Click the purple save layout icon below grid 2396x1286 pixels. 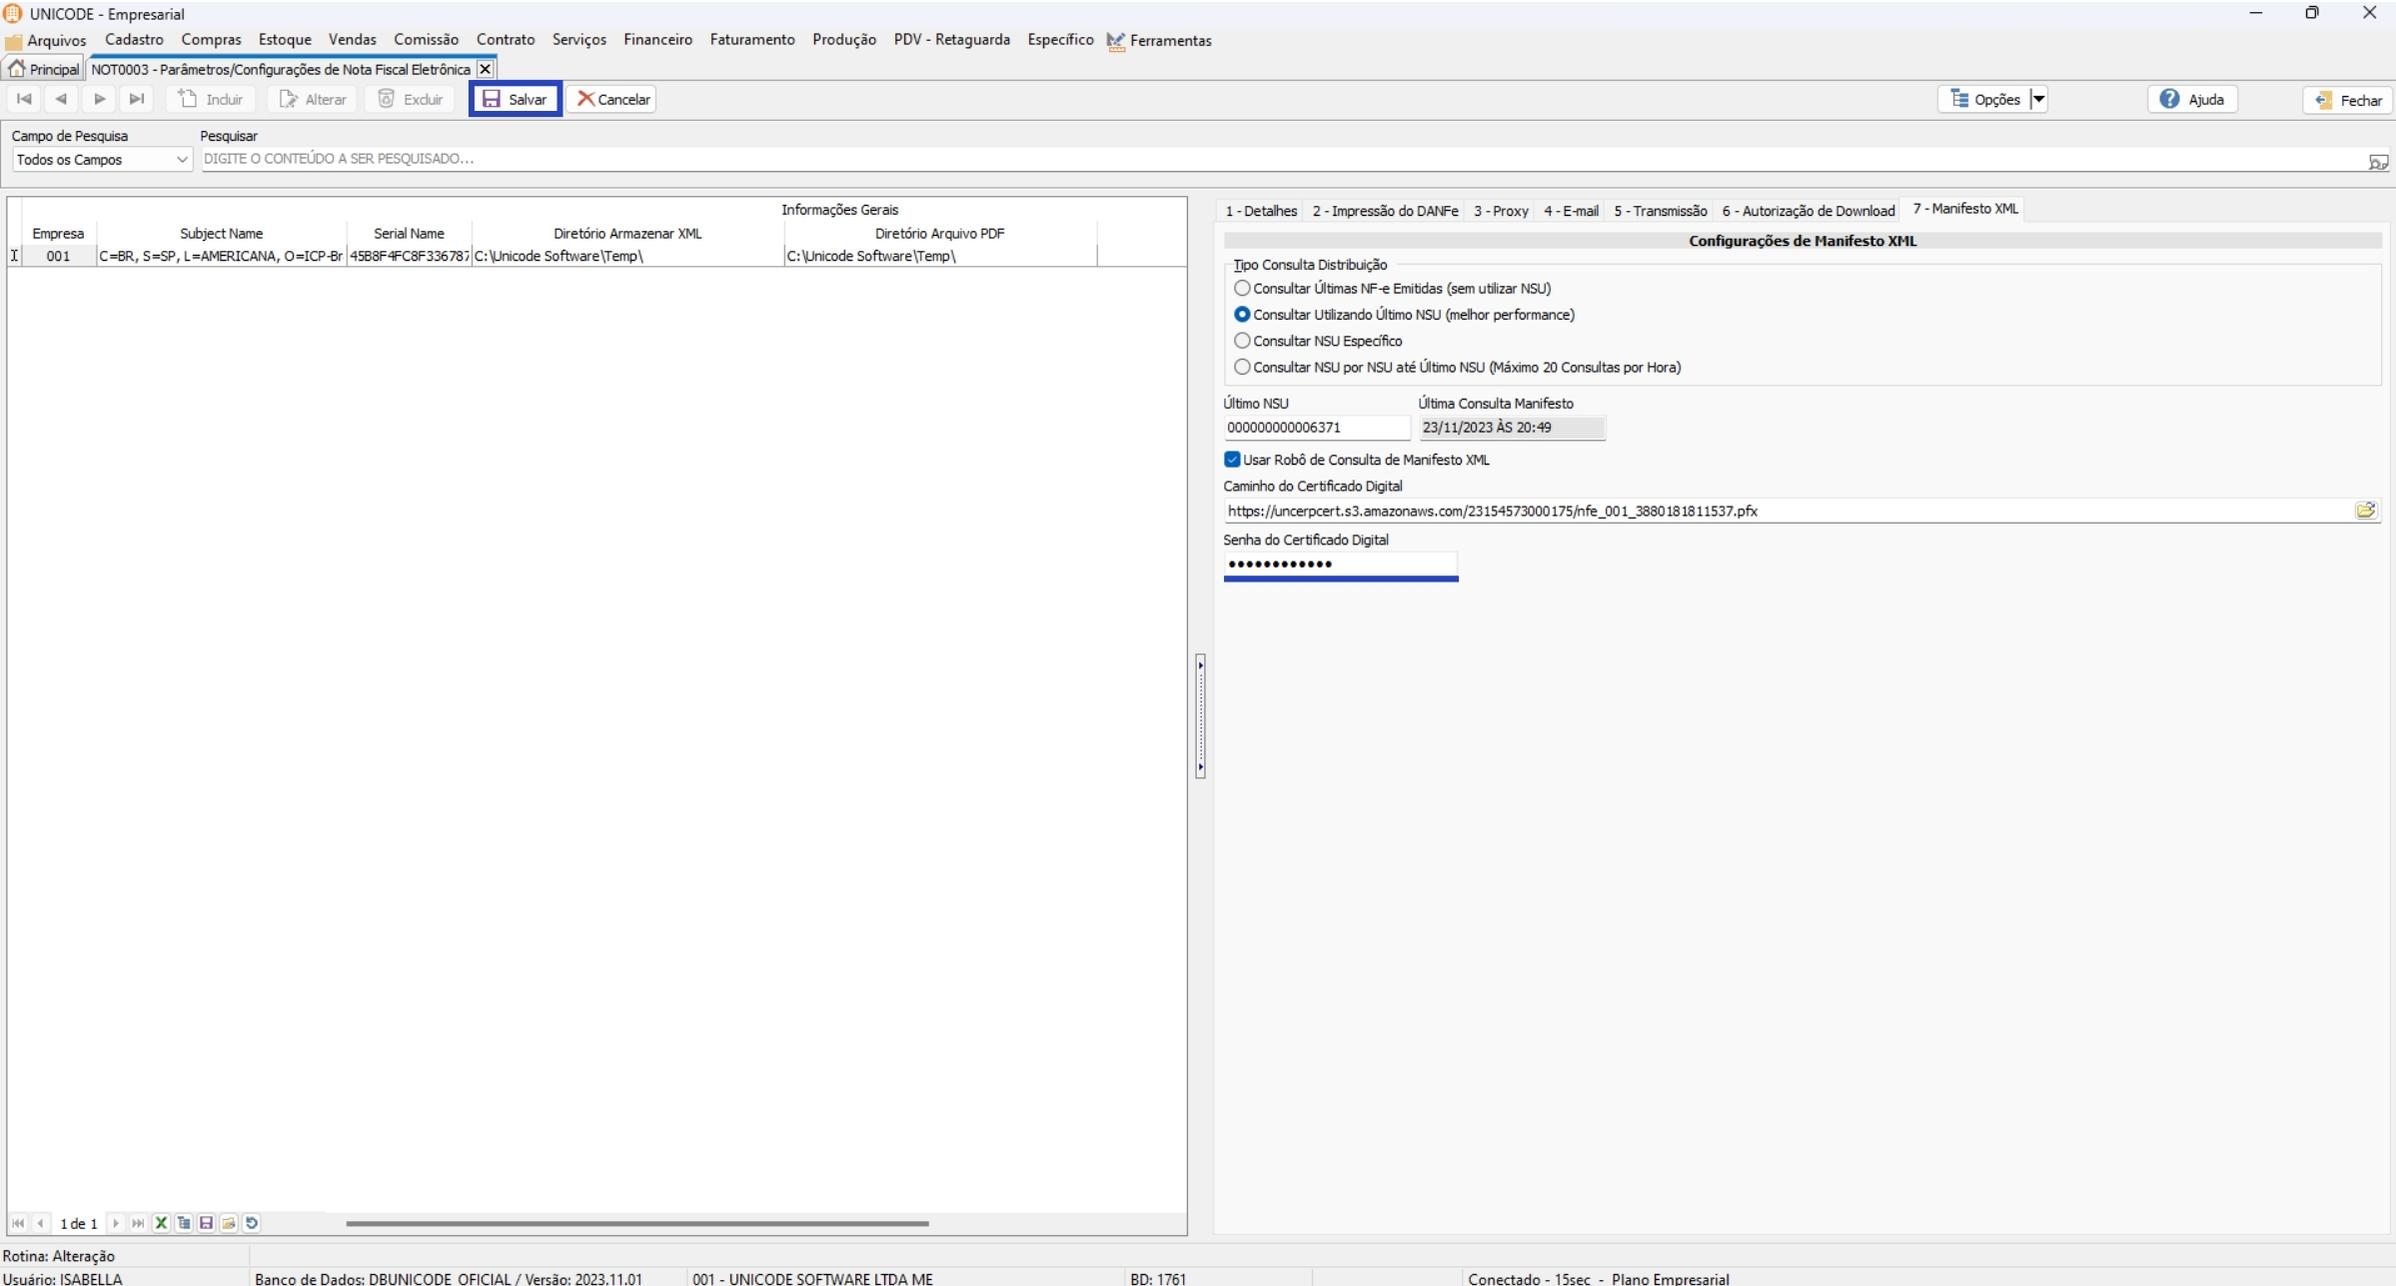pos(206,1223)
